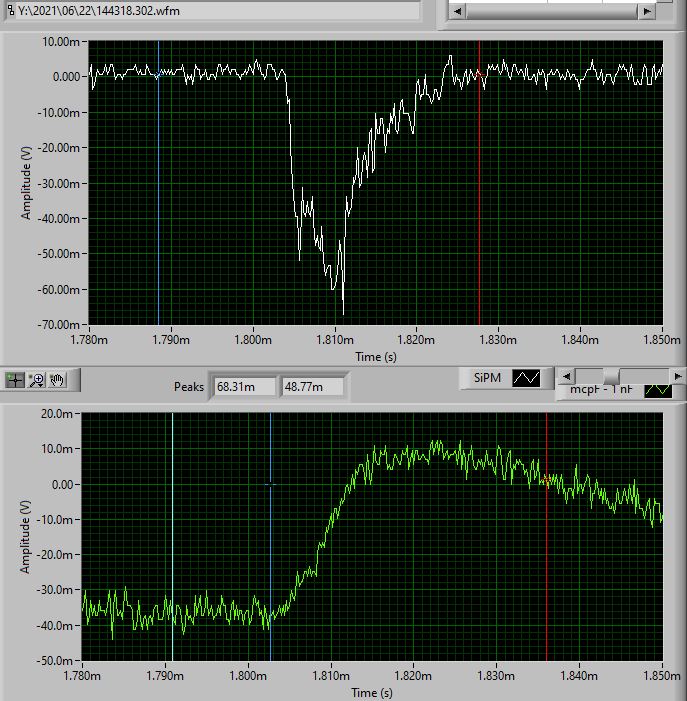
Task: Click left arrow of top horizontal scrollbar
Action: coord(457,11)
